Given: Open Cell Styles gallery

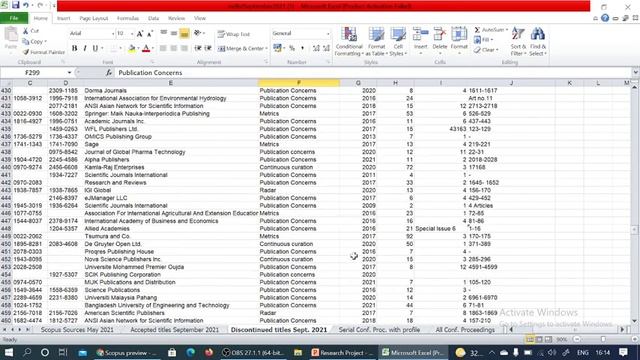Looking at the screenshot, I should tap(398, 42).
